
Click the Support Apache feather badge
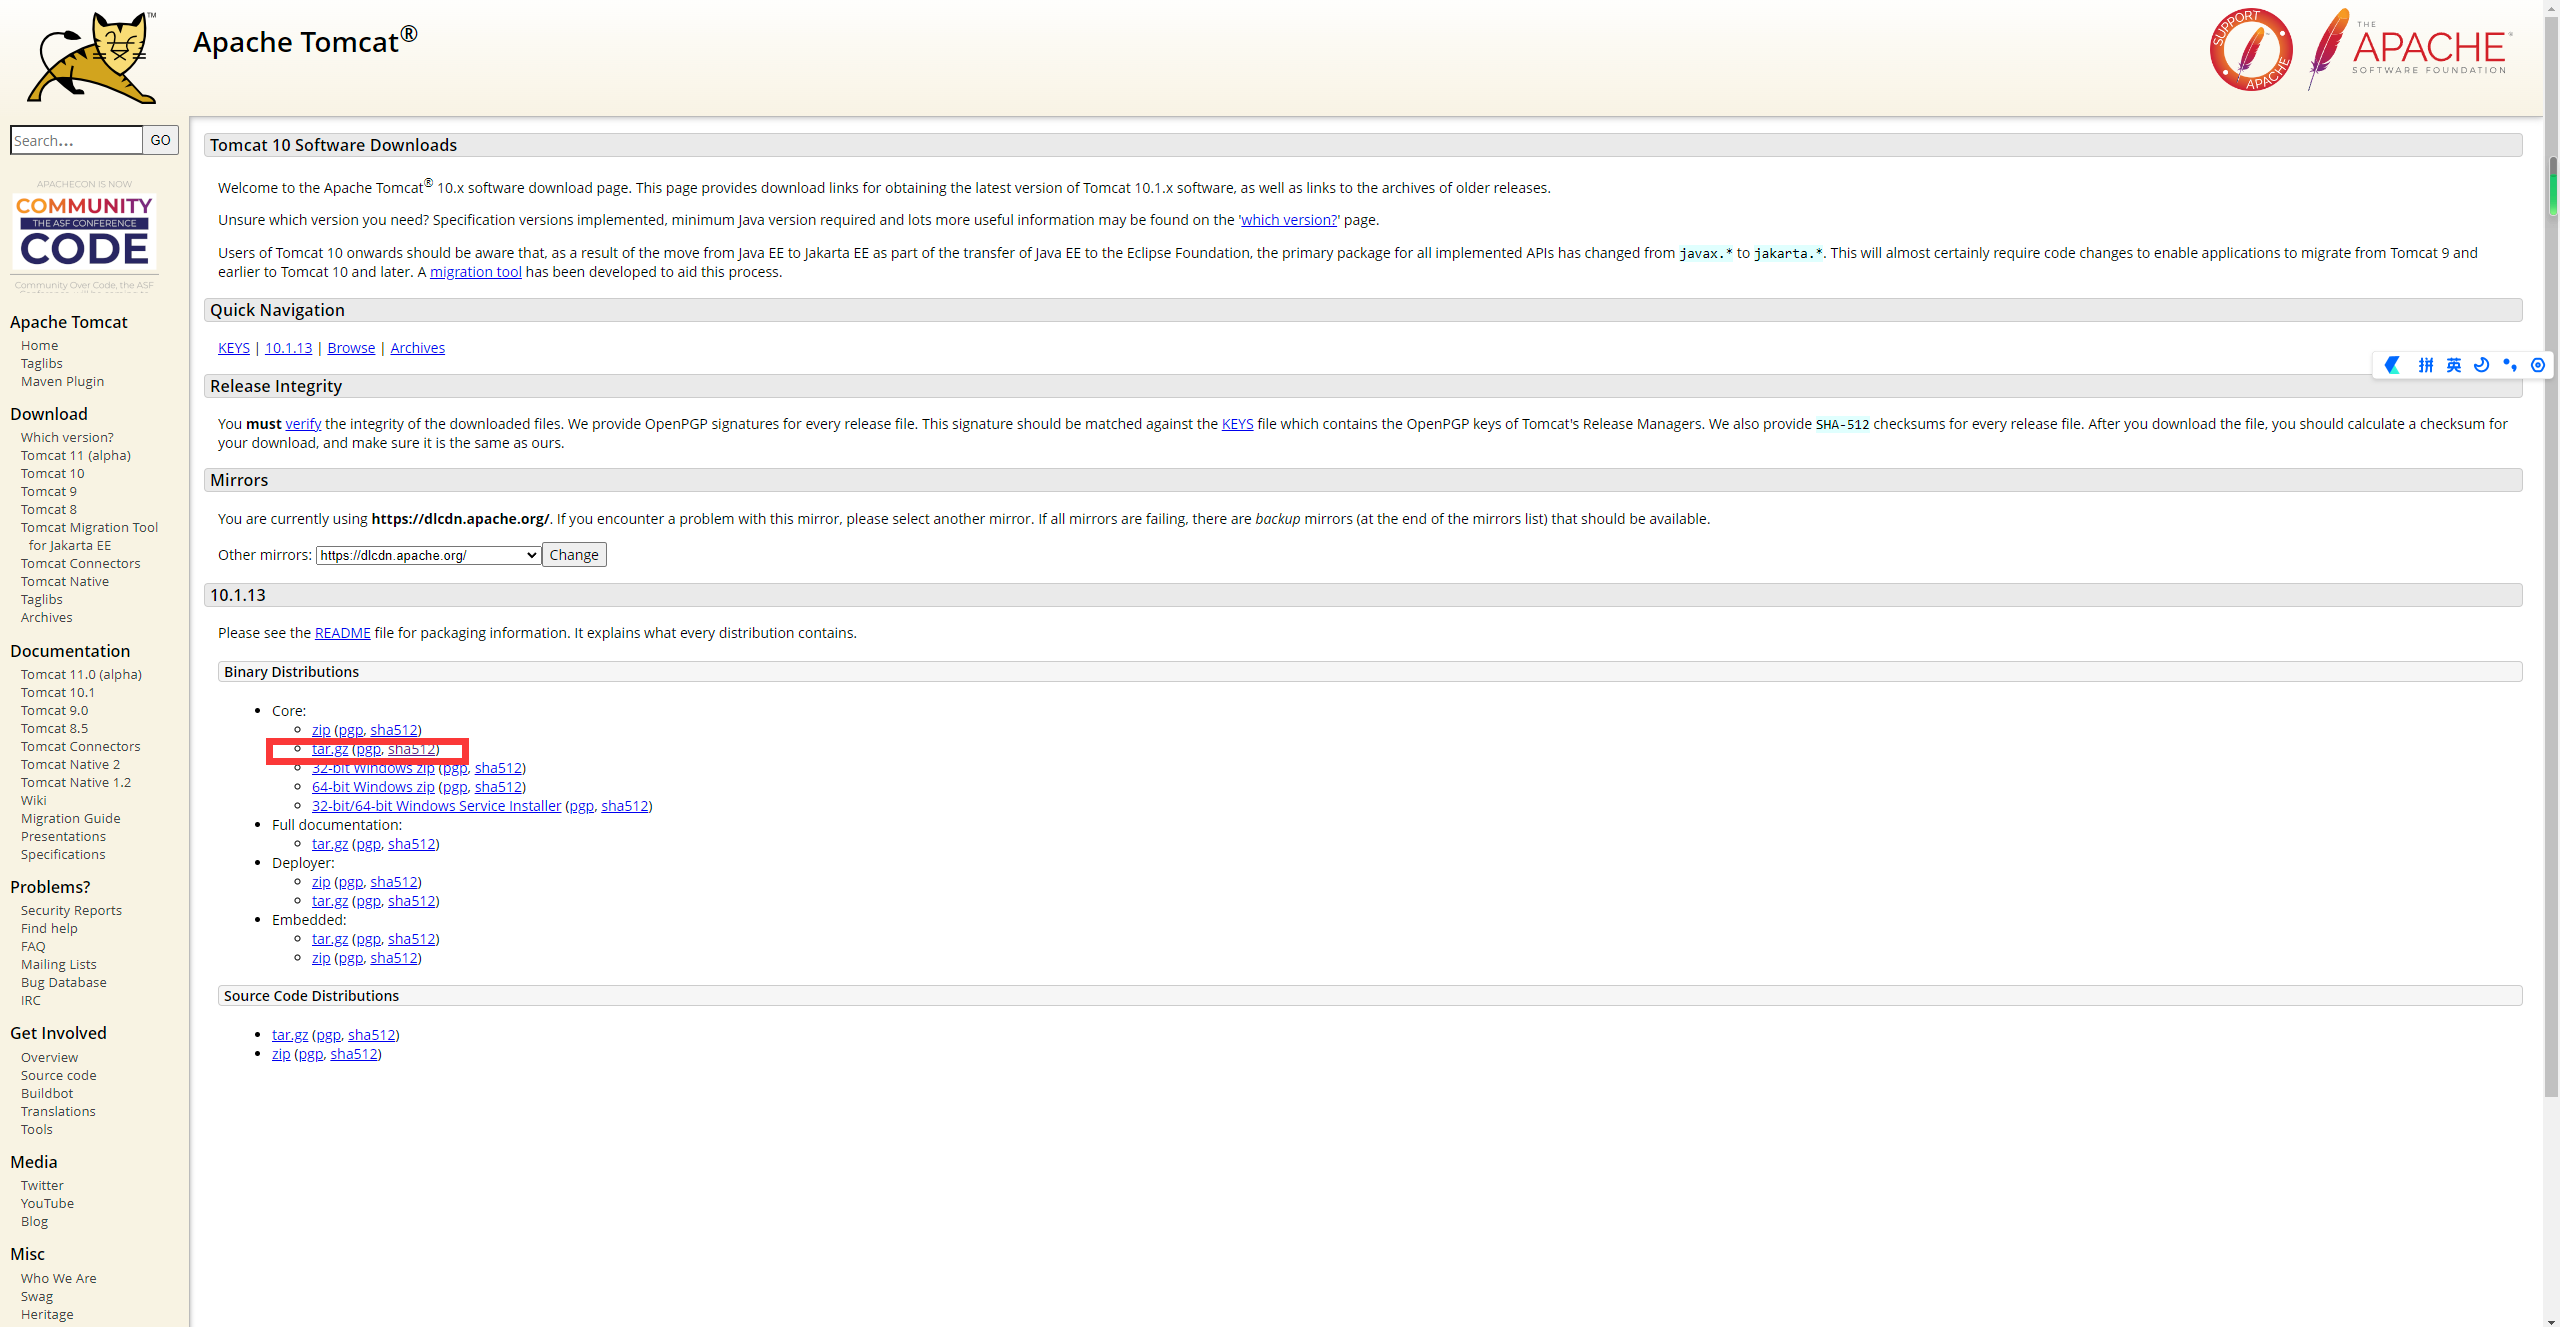click(2250, 50)
